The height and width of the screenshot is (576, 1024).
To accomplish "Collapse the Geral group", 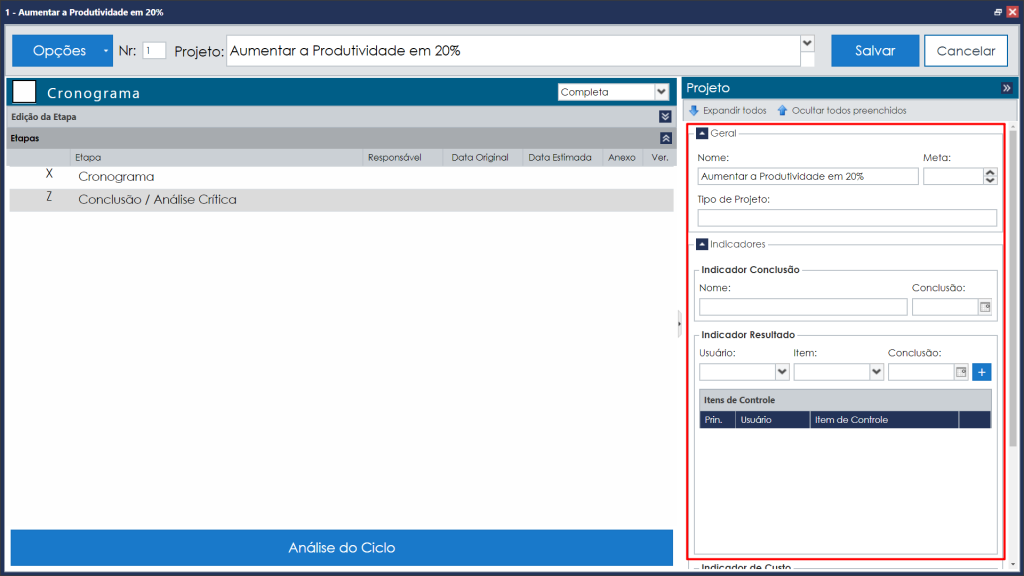I will [702, 133].
